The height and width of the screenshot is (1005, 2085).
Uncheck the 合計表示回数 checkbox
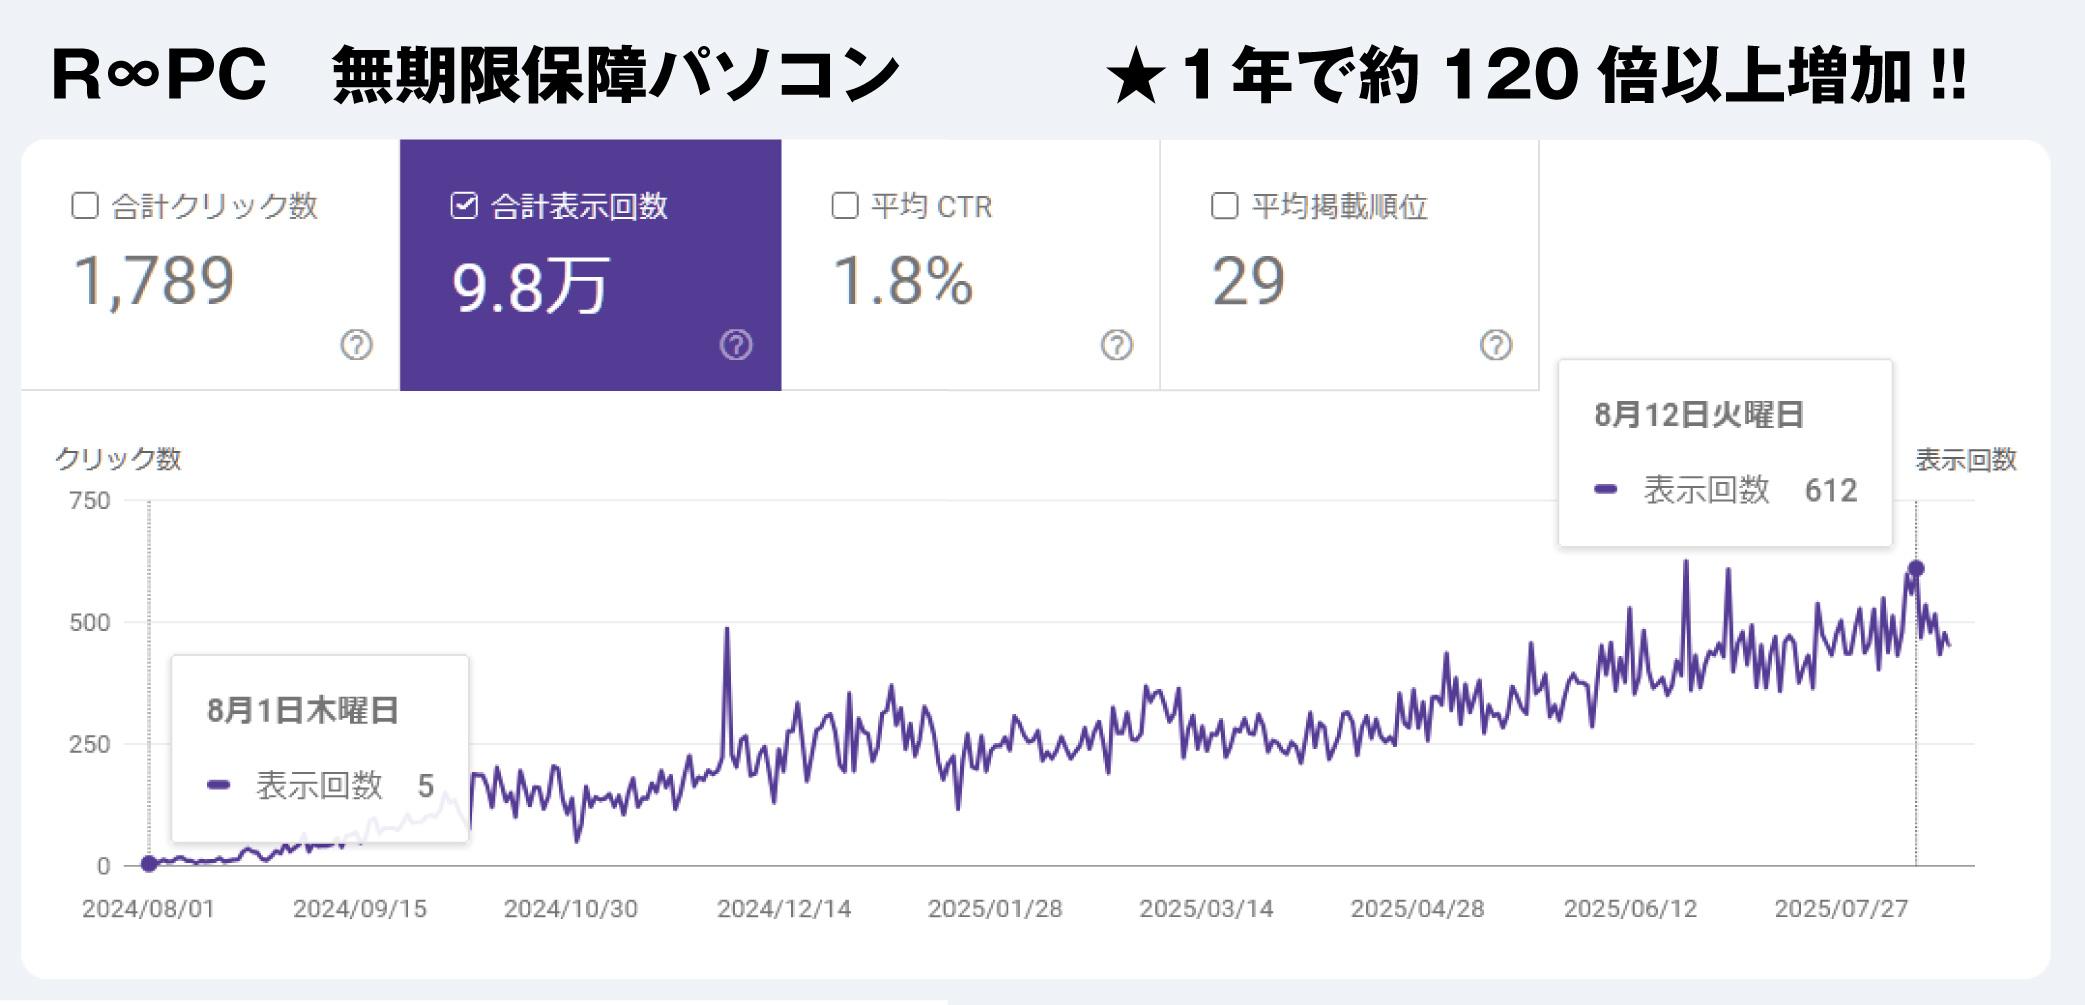464,206
